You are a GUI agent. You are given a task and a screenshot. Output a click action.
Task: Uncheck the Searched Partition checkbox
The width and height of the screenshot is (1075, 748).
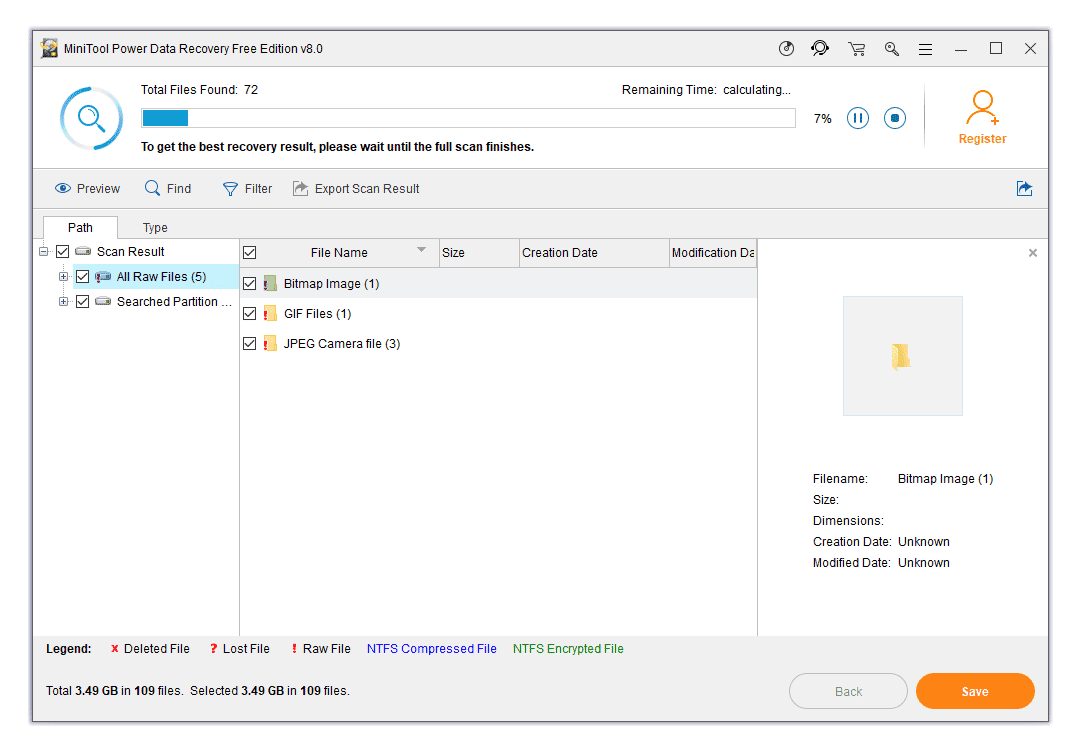[x=82, y=302]
